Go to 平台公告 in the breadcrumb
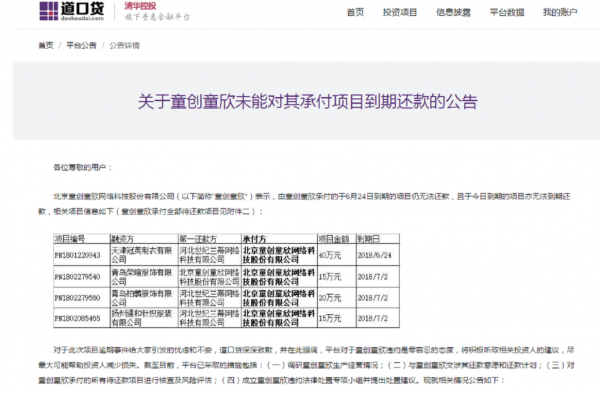Image resolution: width=600 pixels, height=394 pixels. (x=81, y=46)
